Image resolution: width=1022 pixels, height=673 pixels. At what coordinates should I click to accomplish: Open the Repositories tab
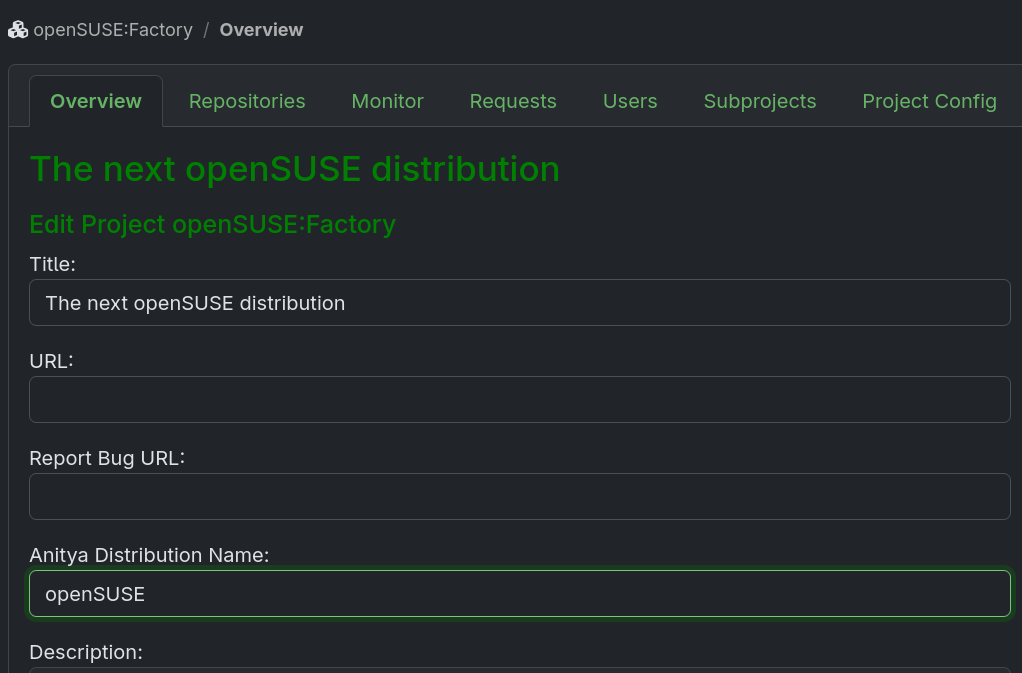click(x=247, y=101)
